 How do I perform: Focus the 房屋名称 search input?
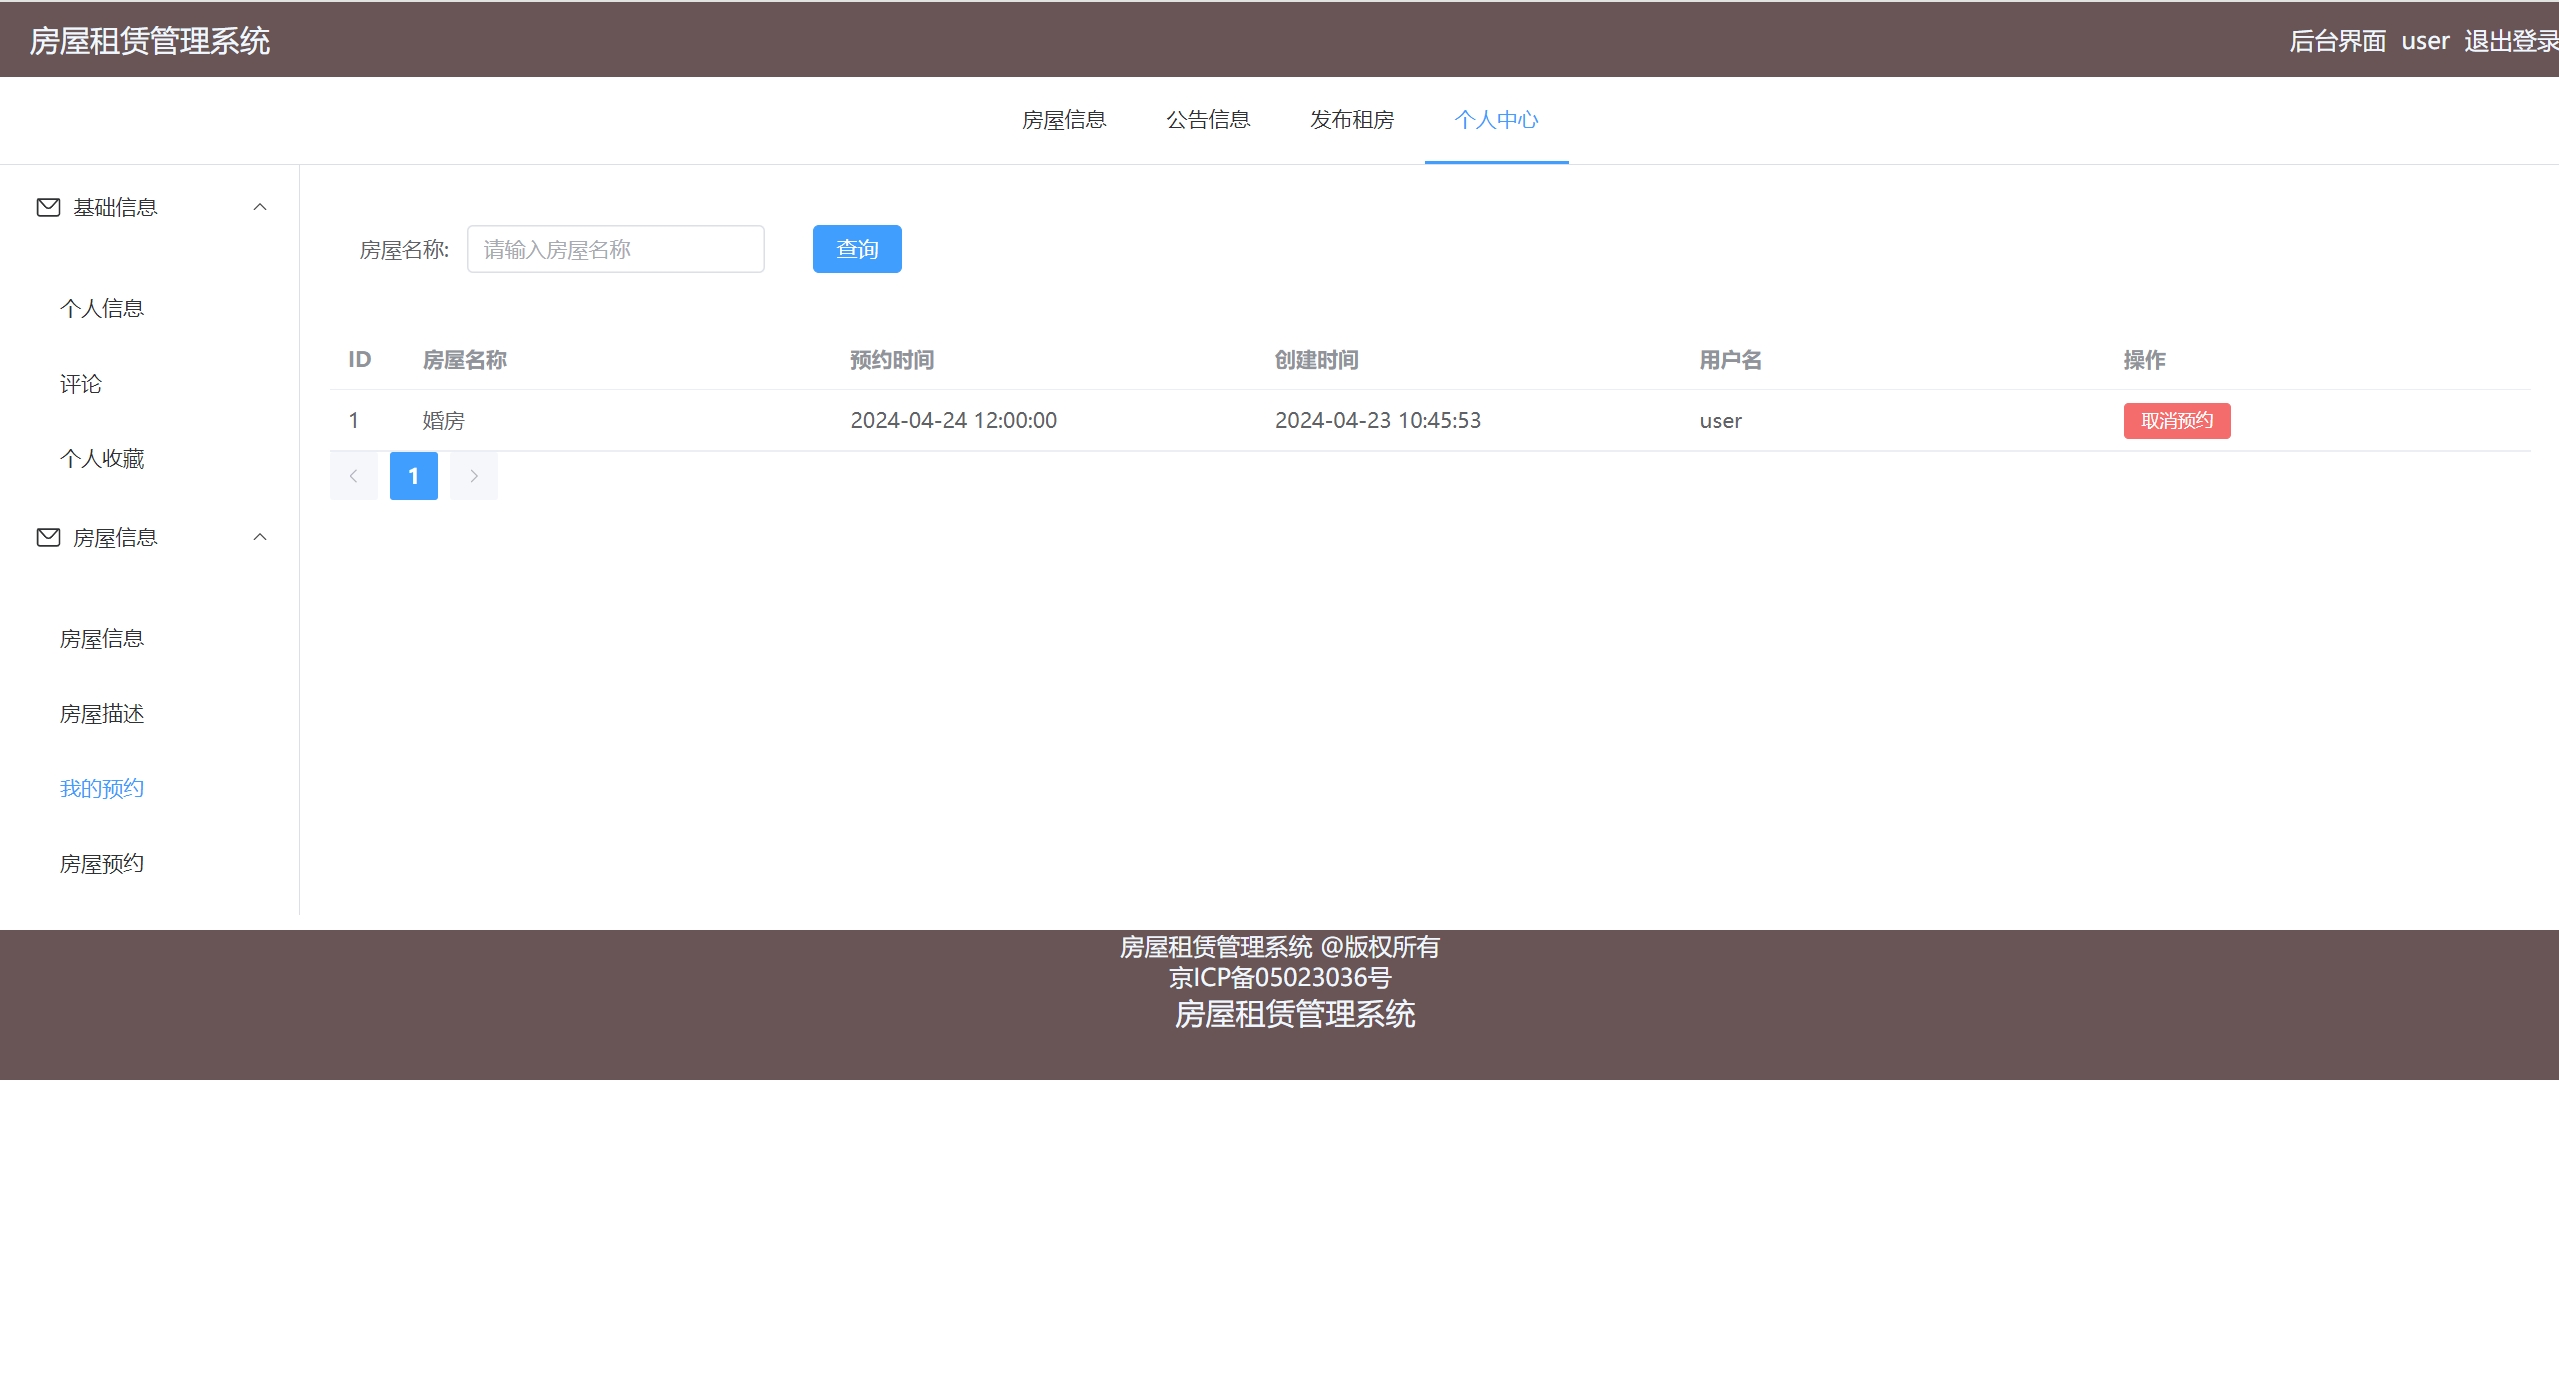tap(615, 249)
